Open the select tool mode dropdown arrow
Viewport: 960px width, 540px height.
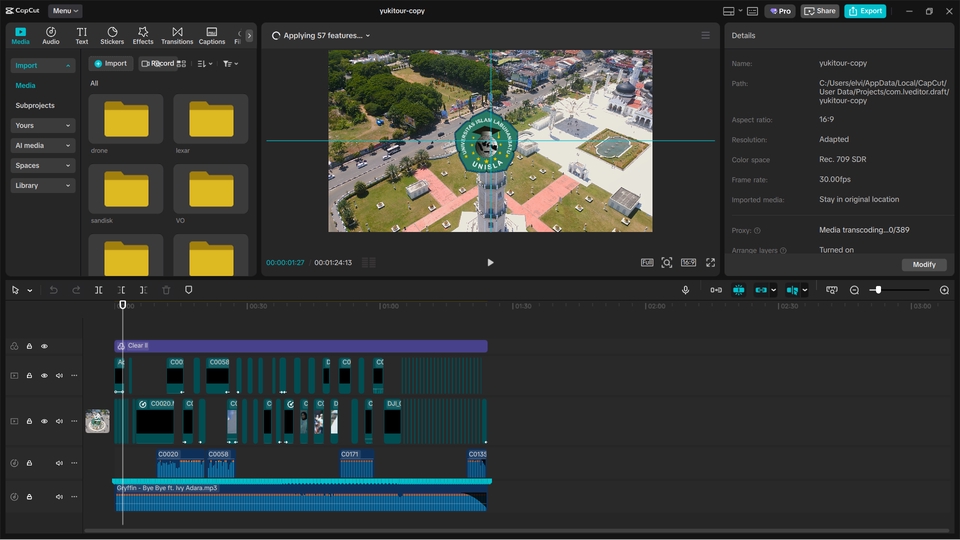(x=29, y=291)
